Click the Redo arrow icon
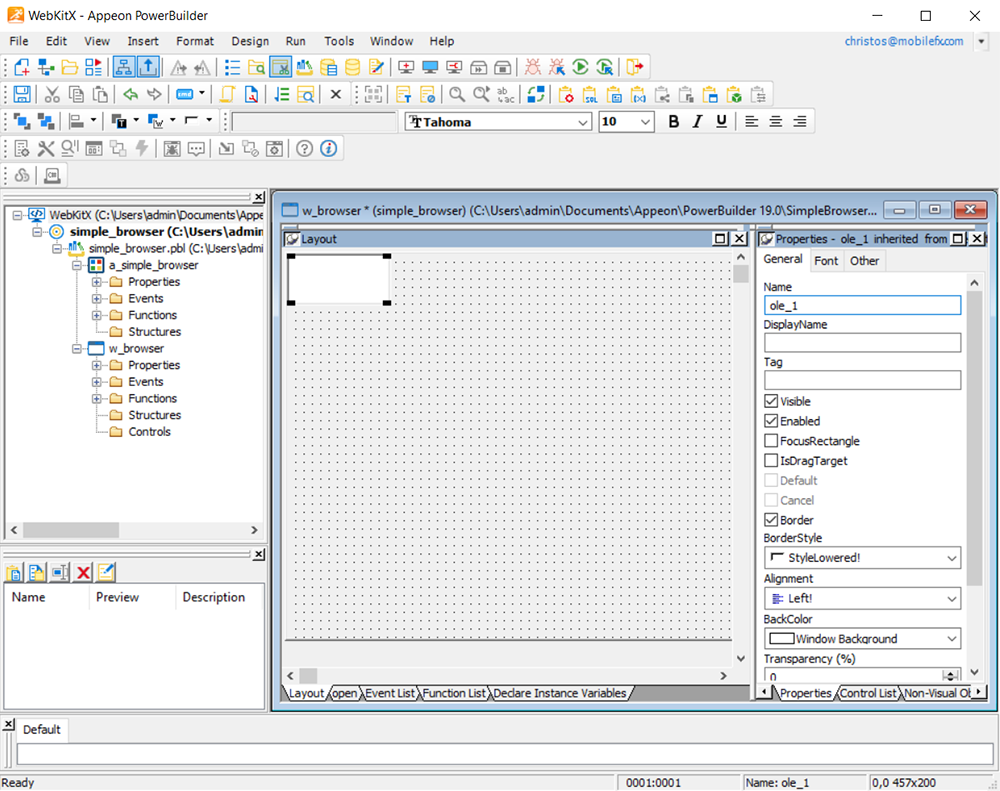 [x=154, y=94]
